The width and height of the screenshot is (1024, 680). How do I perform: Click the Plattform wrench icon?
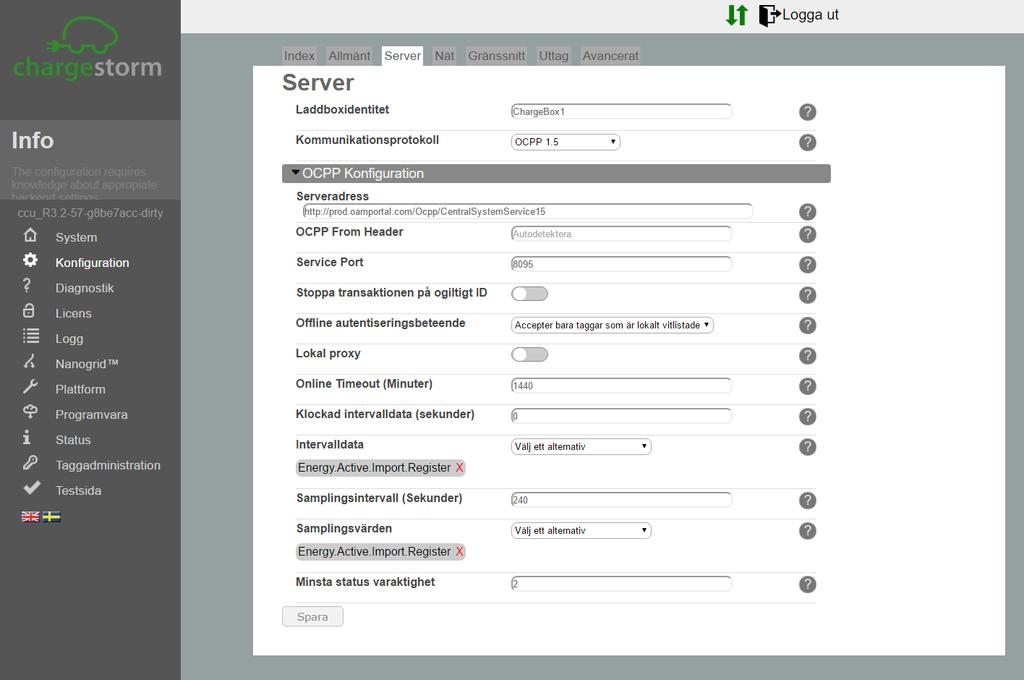tap(30, 387)
